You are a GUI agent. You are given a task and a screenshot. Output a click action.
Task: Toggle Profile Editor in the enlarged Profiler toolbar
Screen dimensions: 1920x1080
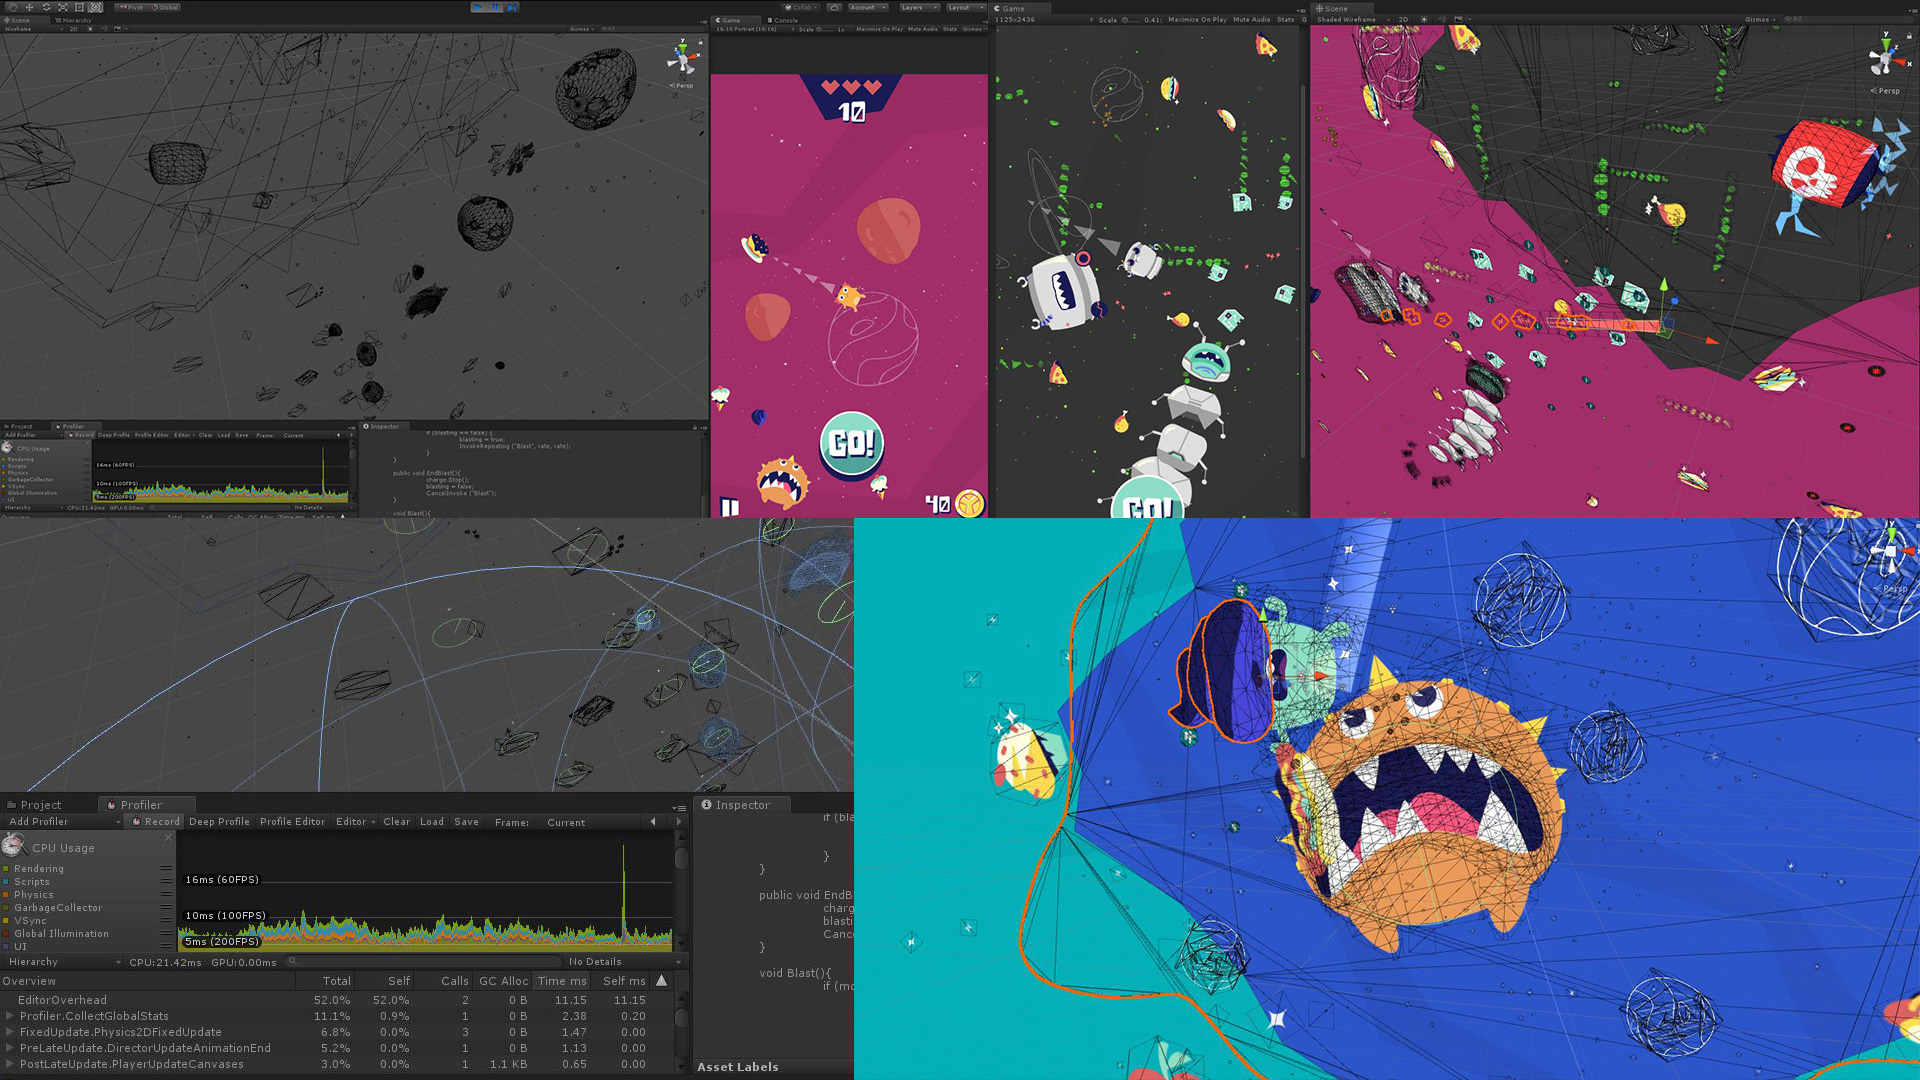click(292, 822)
